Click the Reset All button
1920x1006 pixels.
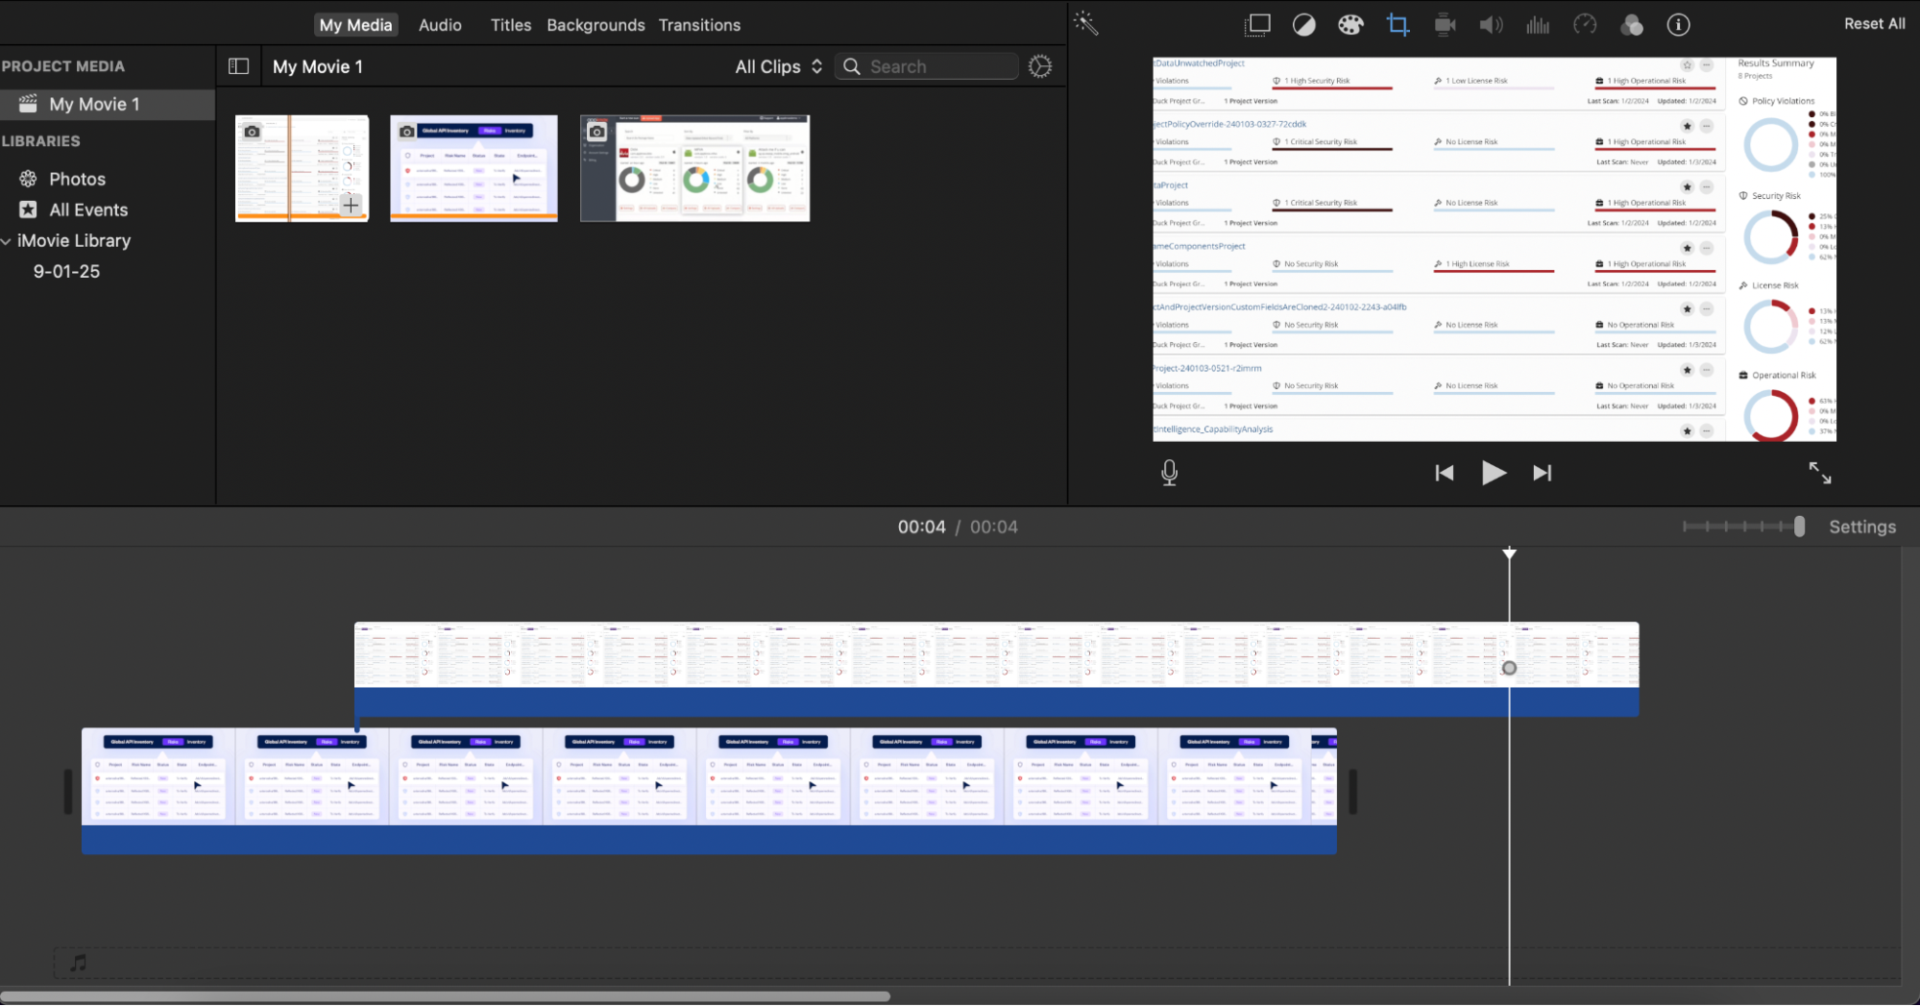click(1874, 23)
